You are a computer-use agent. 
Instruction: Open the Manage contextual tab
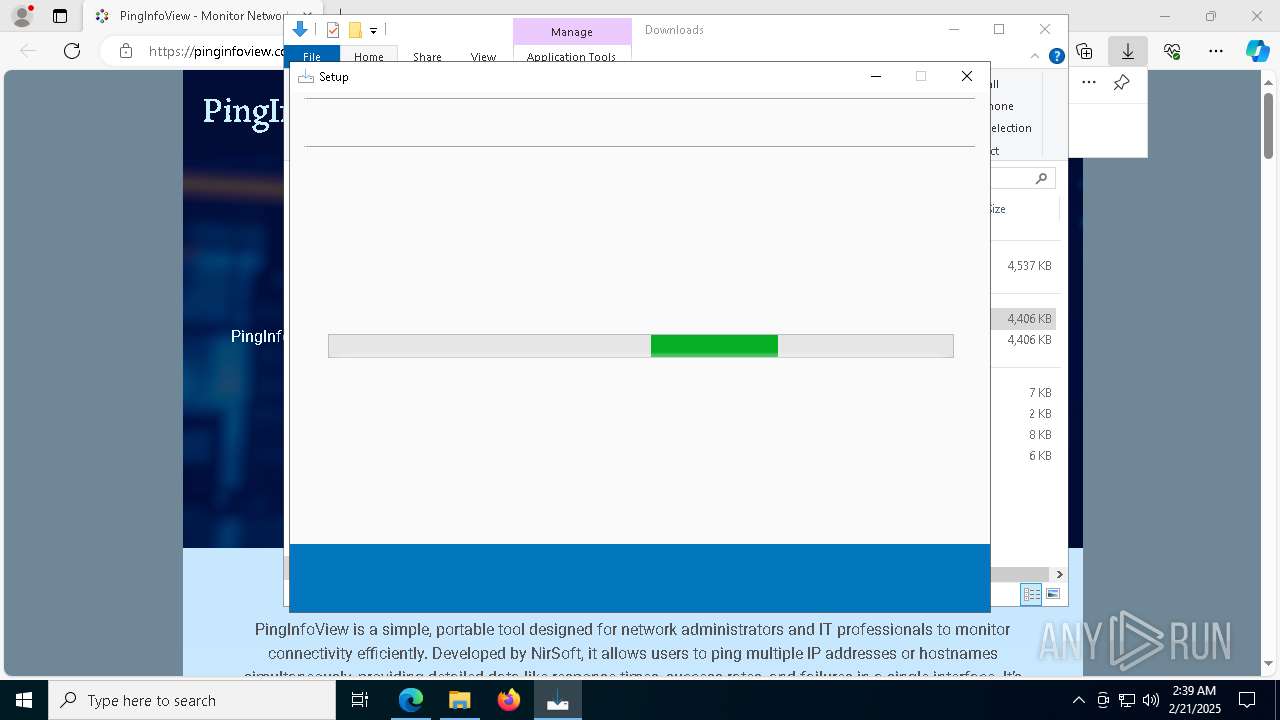[572, 32]
